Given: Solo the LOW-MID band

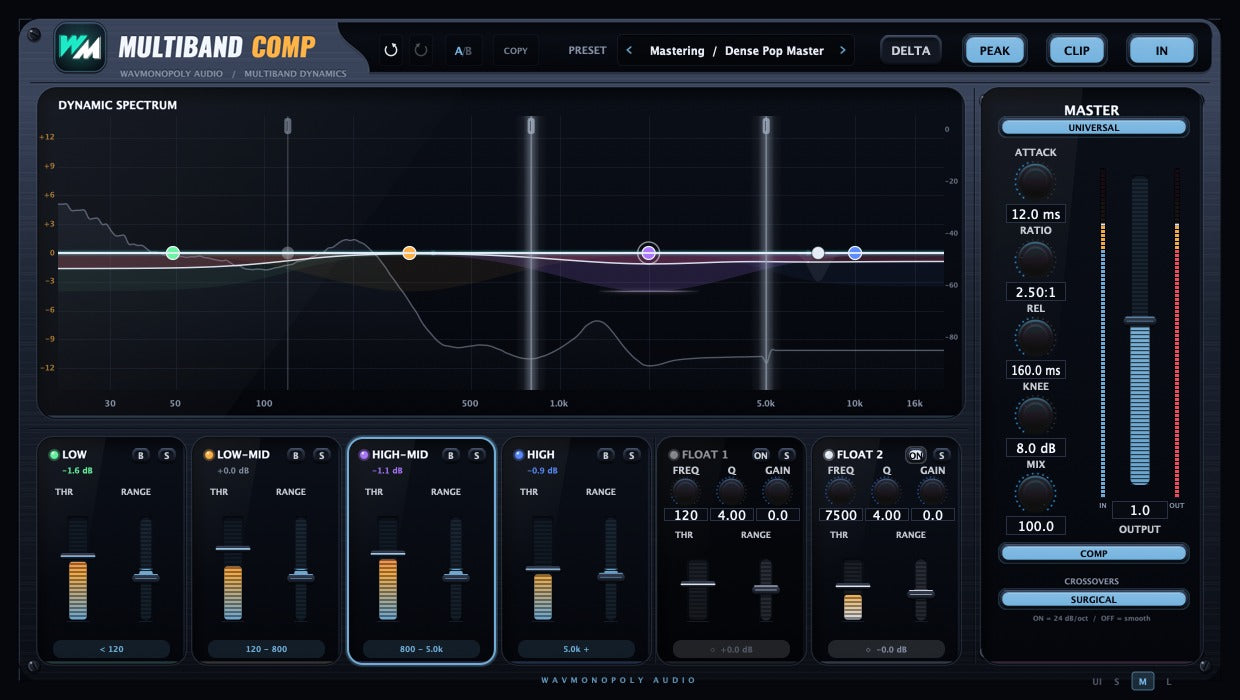Looking at the screenshot, I should [x=322, y=455].
